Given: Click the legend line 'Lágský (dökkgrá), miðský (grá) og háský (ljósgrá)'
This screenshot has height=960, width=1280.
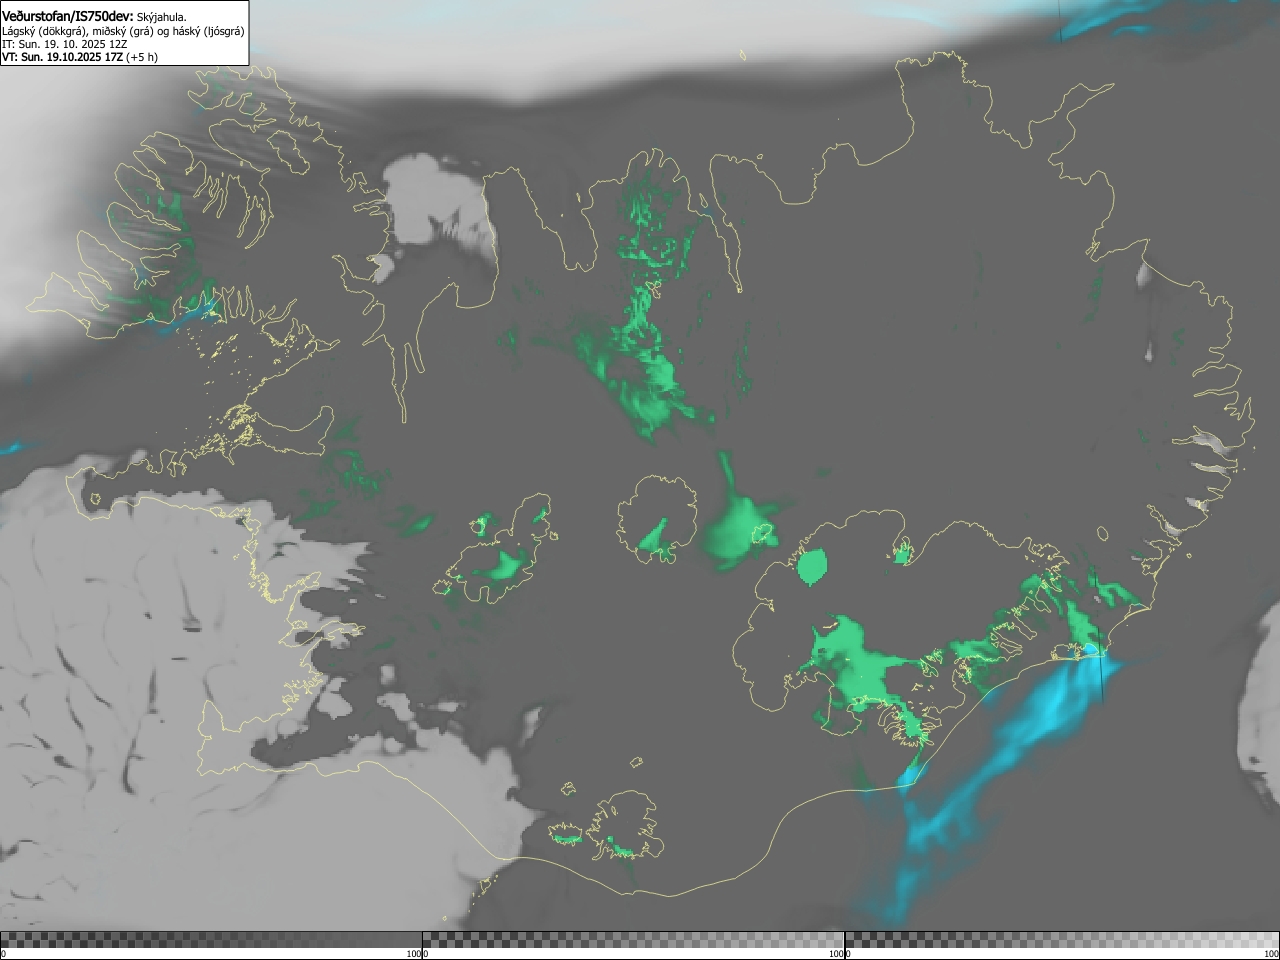Looking at the screenshot, I should click(x=123, y=31).
